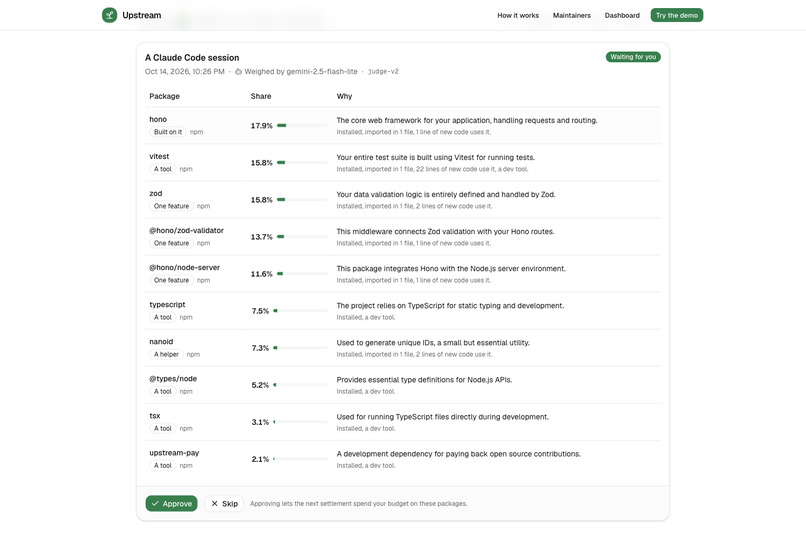Select the vitest package name

click(159, 156)
